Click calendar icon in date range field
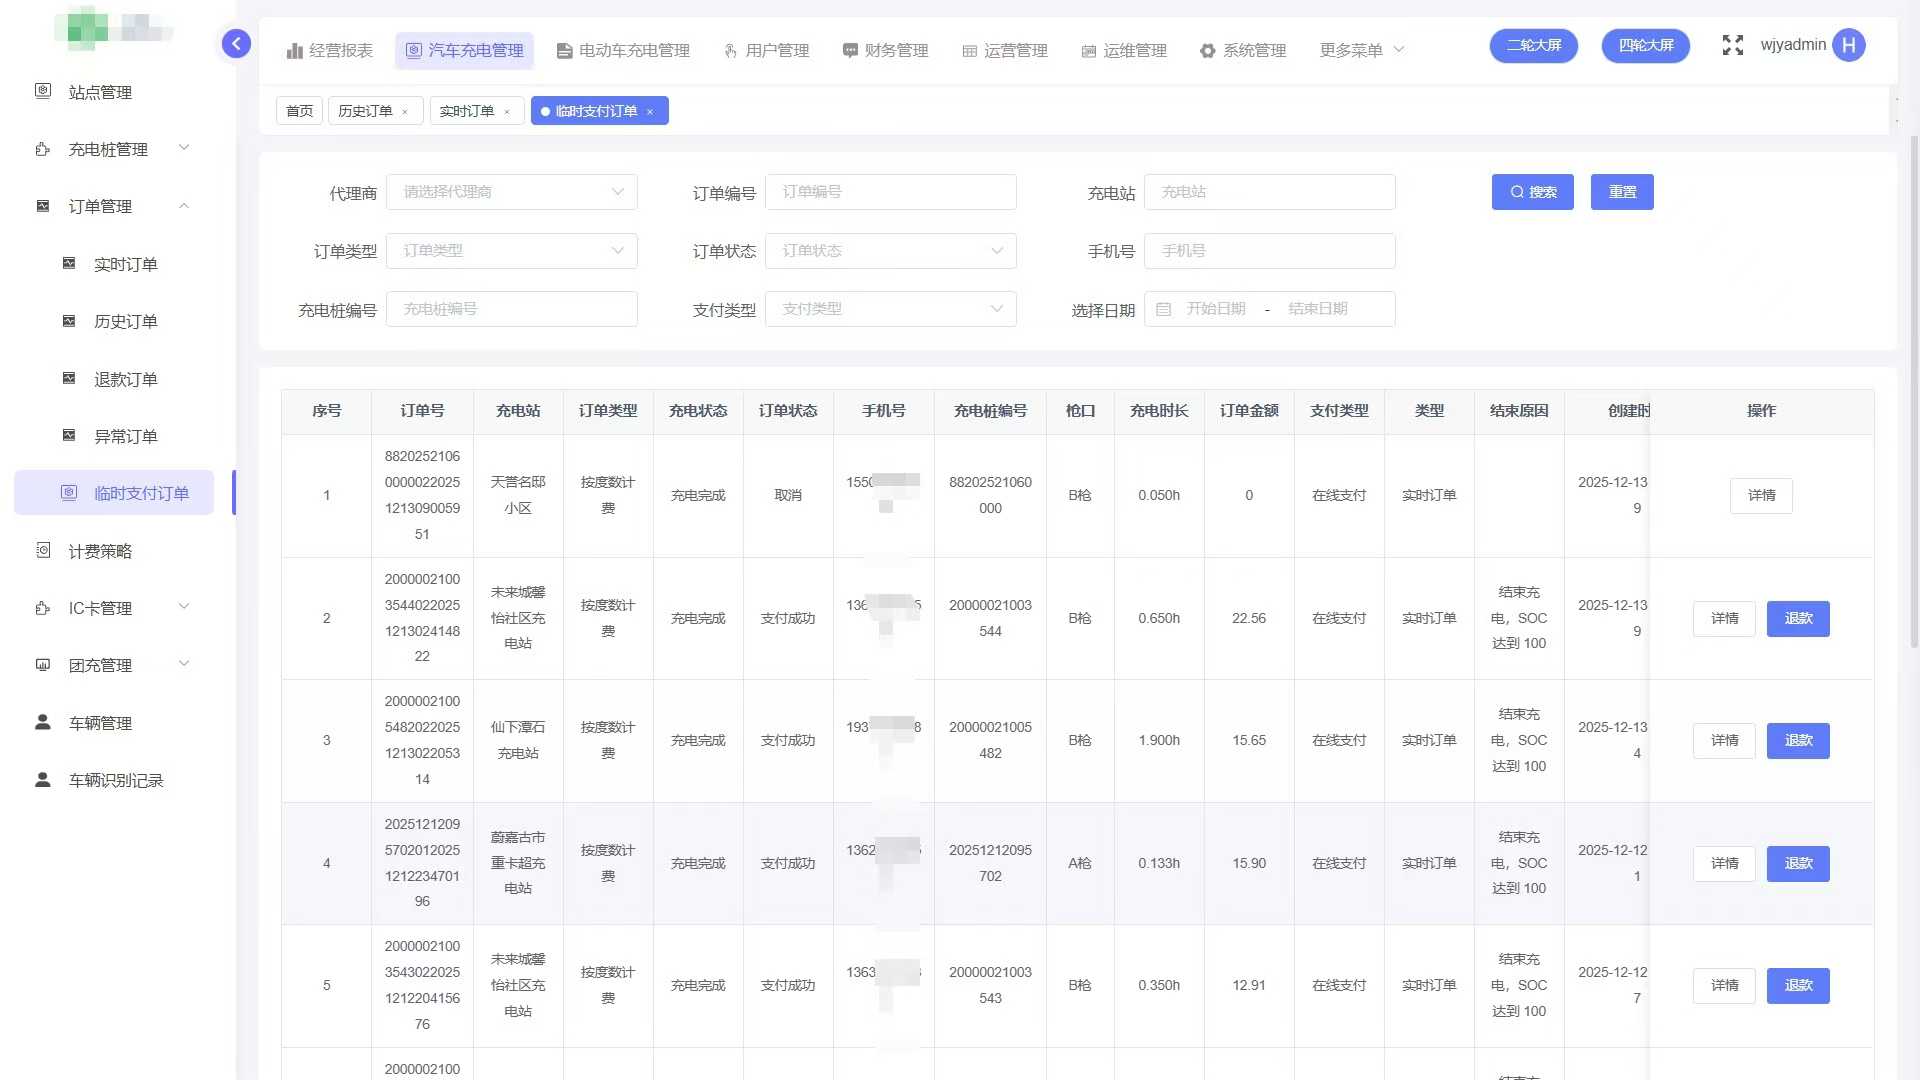1920x1080 pixels. [1163, 309]
